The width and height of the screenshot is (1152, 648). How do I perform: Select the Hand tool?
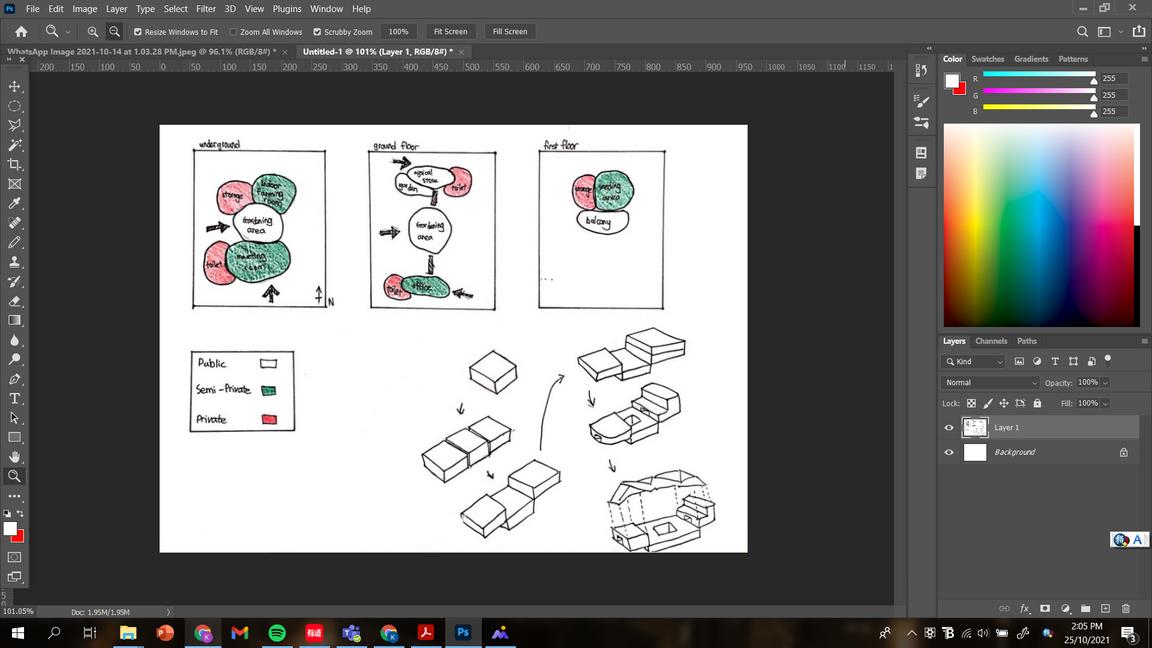pyautogui.click(x=15, y=456)
